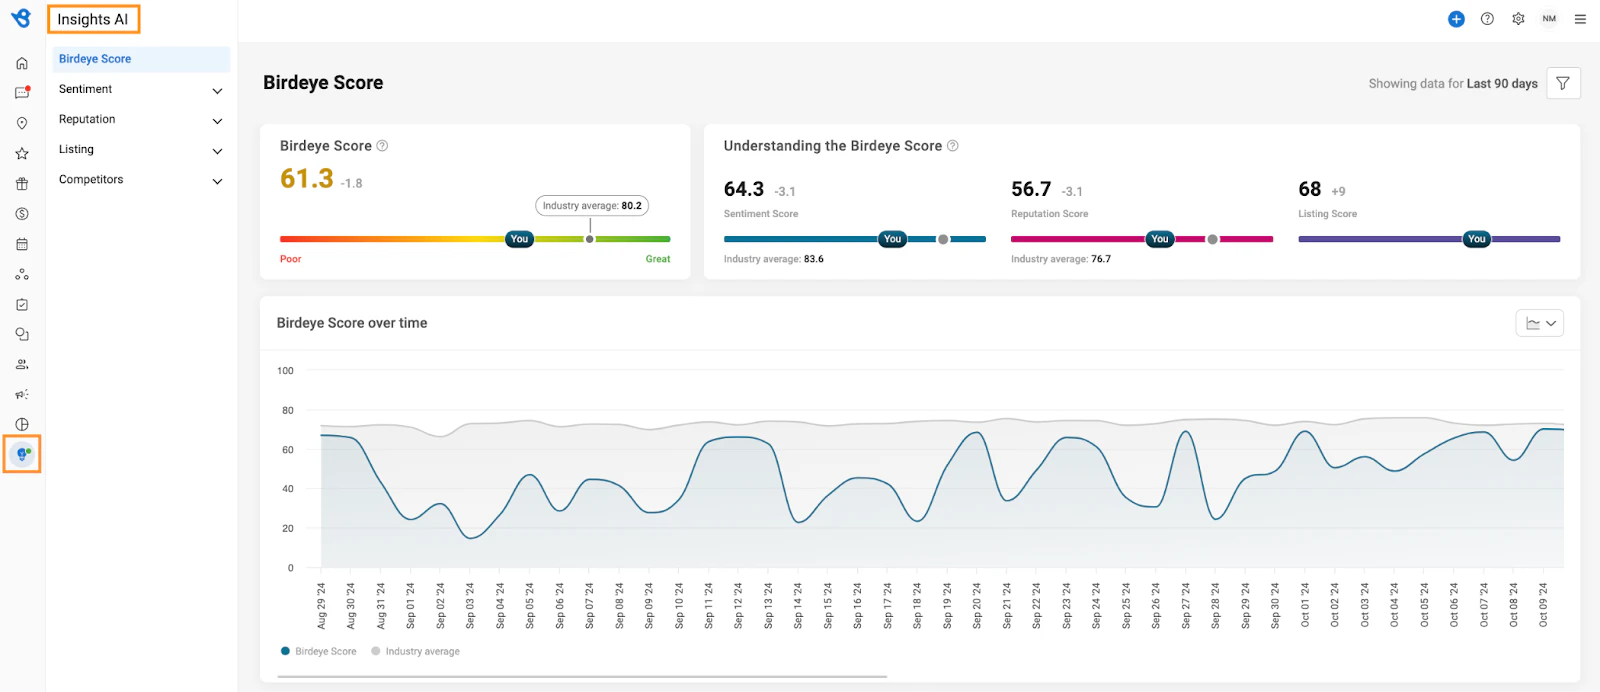Click the Sentiment Score label
1600x692 pixels.
click(x=761, y=214)
